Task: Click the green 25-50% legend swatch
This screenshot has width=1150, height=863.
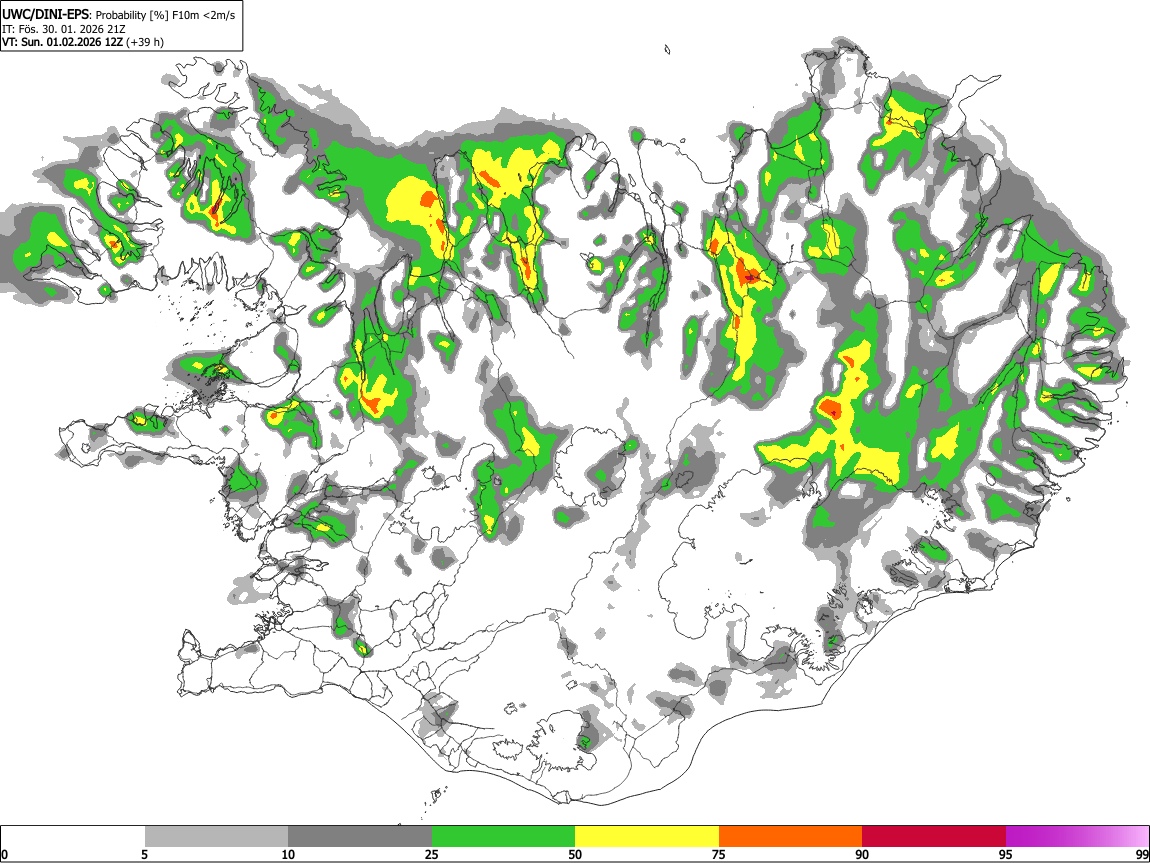Action: pos(503,837)
